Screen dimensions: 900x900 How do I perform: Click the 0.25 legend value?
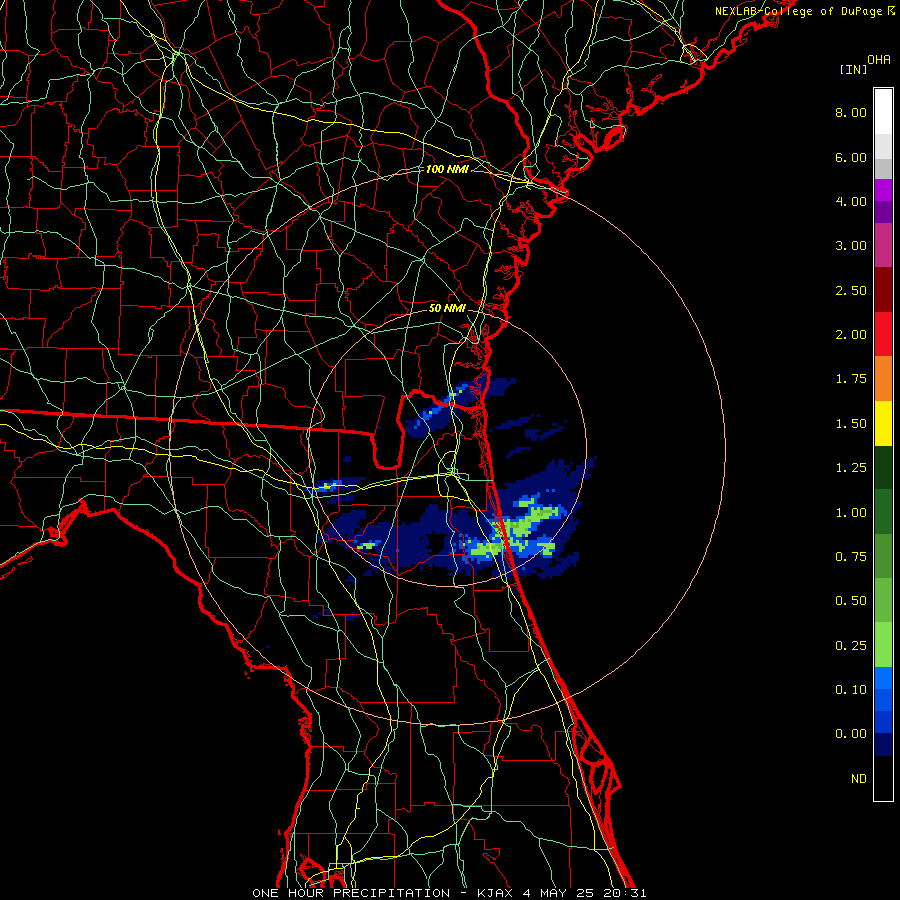pos(851,646)
